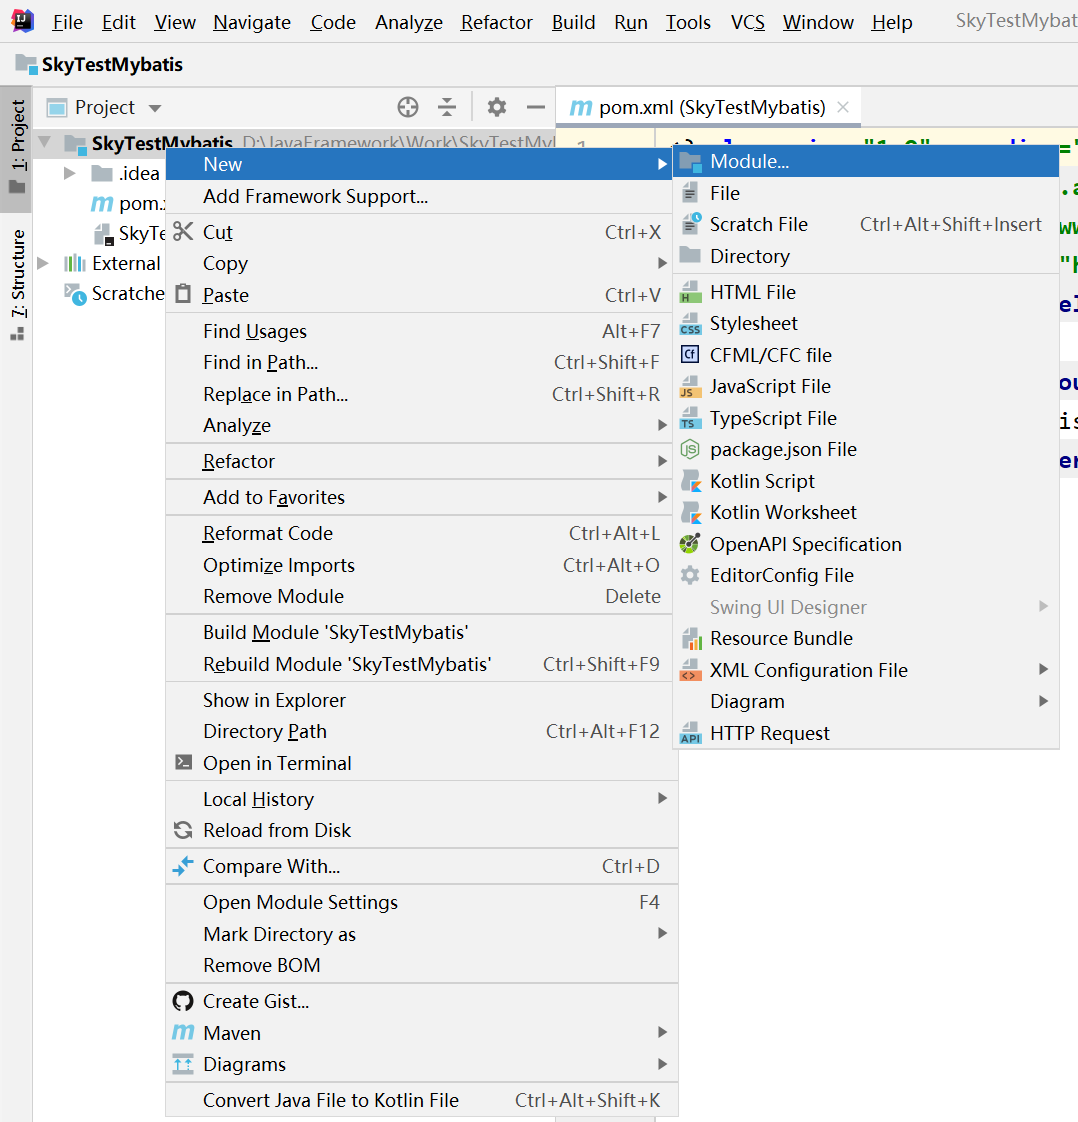
Task: Click the Cut scissors icon
Action: [x=183, y=232]
